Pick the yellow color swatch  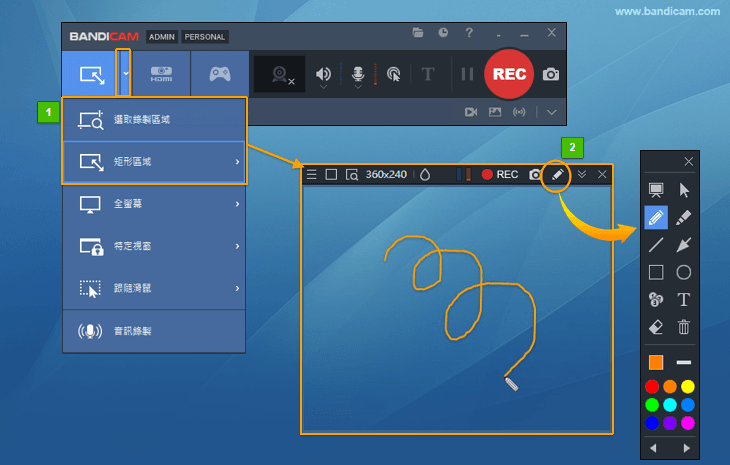(x=687, y=386)
